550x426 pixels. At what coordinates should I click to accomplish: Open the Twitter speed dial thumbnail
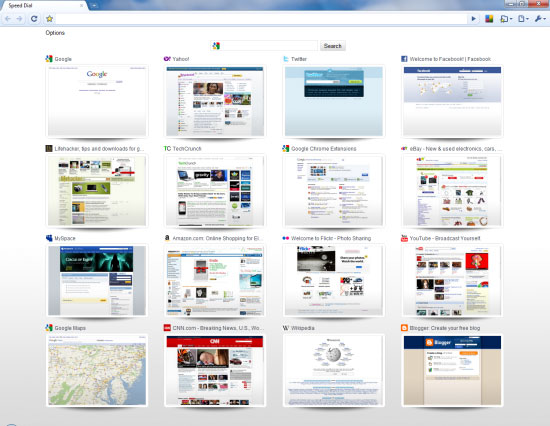pos(334,101)
